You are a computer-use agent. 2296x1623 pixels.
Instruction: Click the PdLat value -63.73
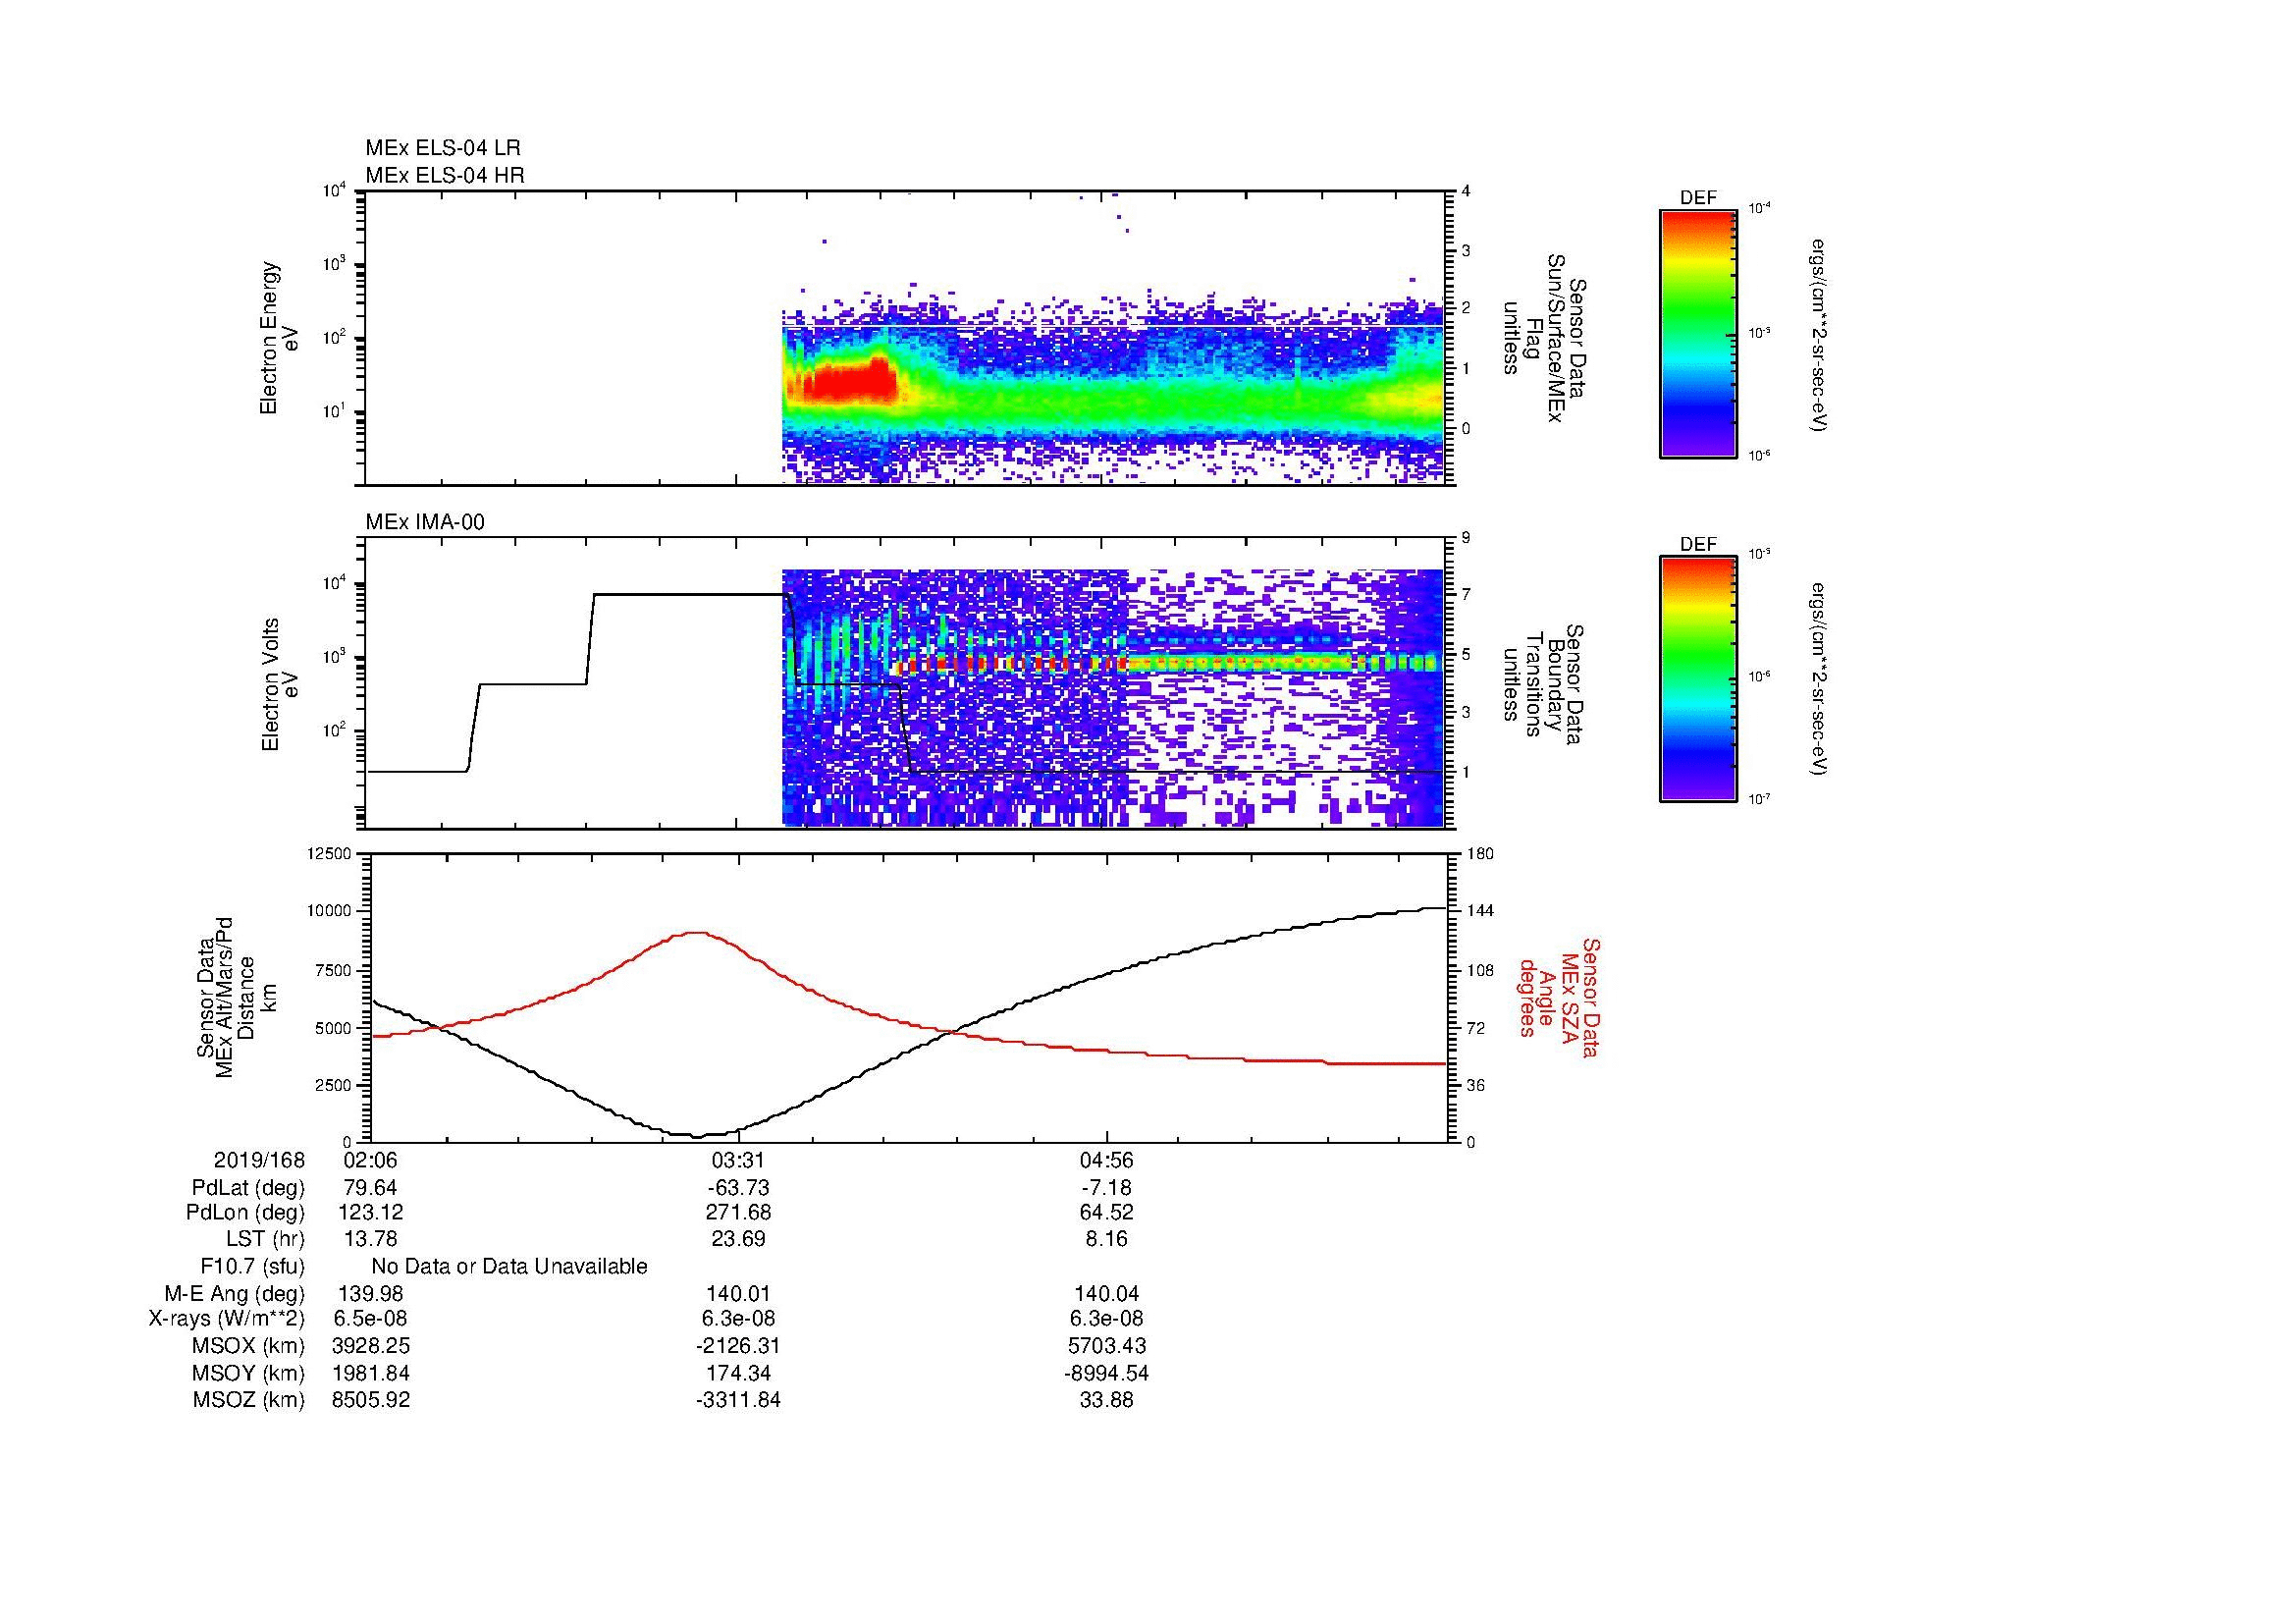[738, 1188]
